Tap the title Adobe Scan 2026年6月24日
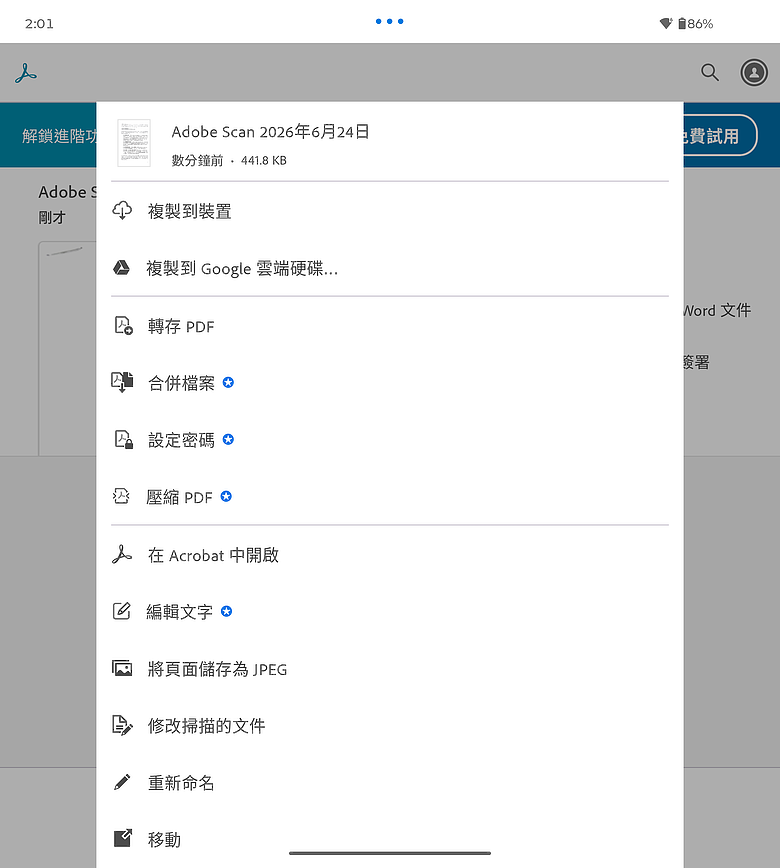Viewport: 780px width, 868px height. pyautogui.click(x=270, y=132)
